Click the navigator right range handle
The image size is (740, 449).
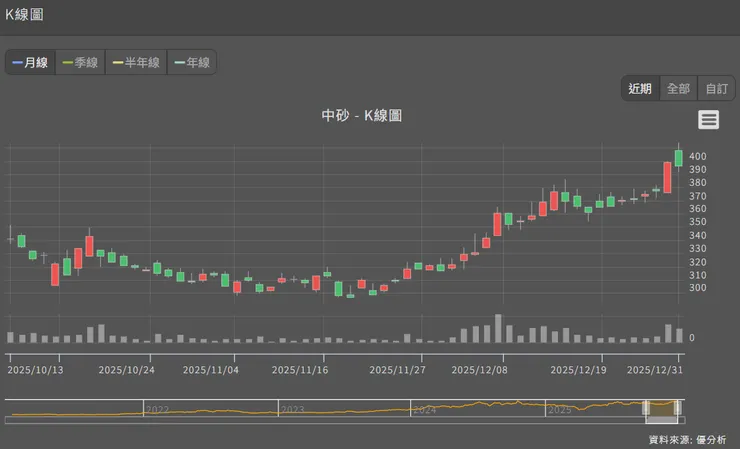point(677,408)
